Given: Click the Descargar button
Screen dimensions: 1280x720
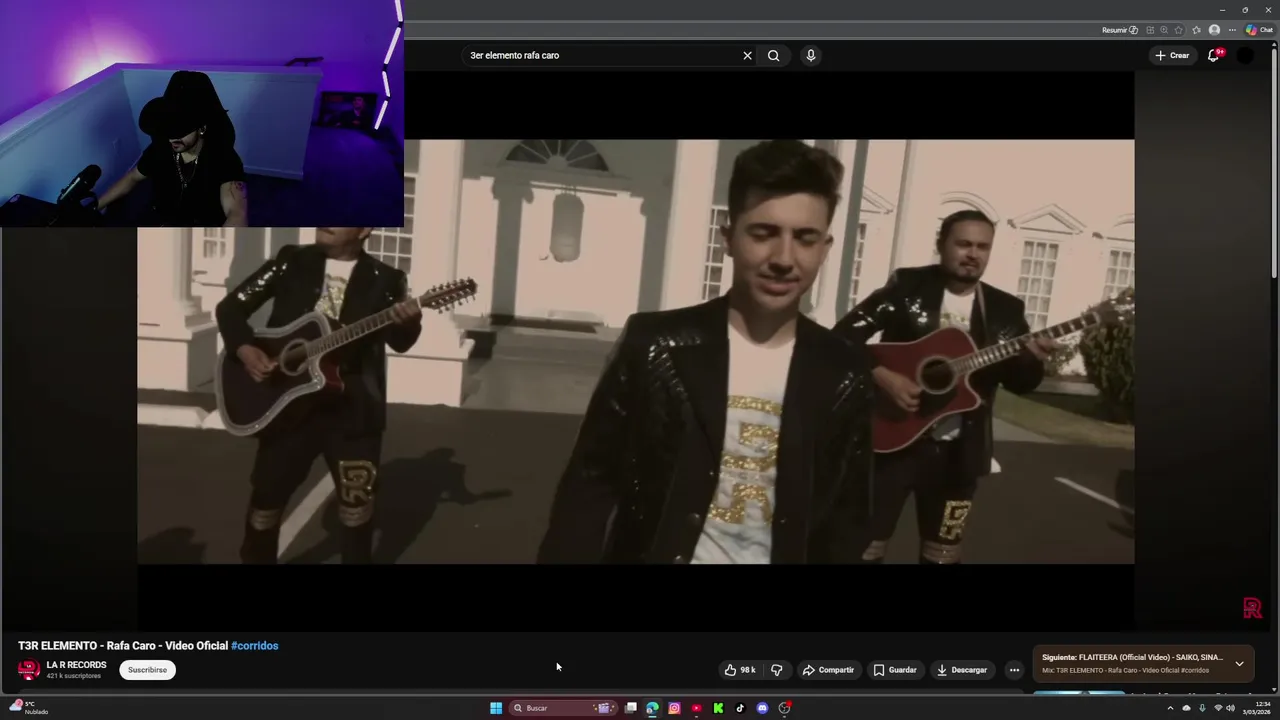Looking at the screenshot, I should tap(962, 670).
